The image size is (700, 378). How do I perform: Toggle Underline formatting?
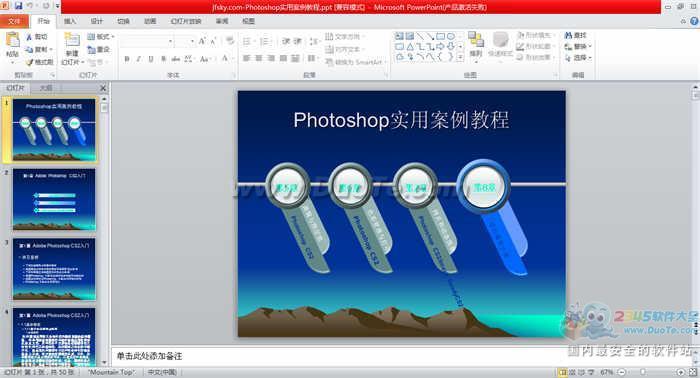pyautogui.click(x=151, y=58)
